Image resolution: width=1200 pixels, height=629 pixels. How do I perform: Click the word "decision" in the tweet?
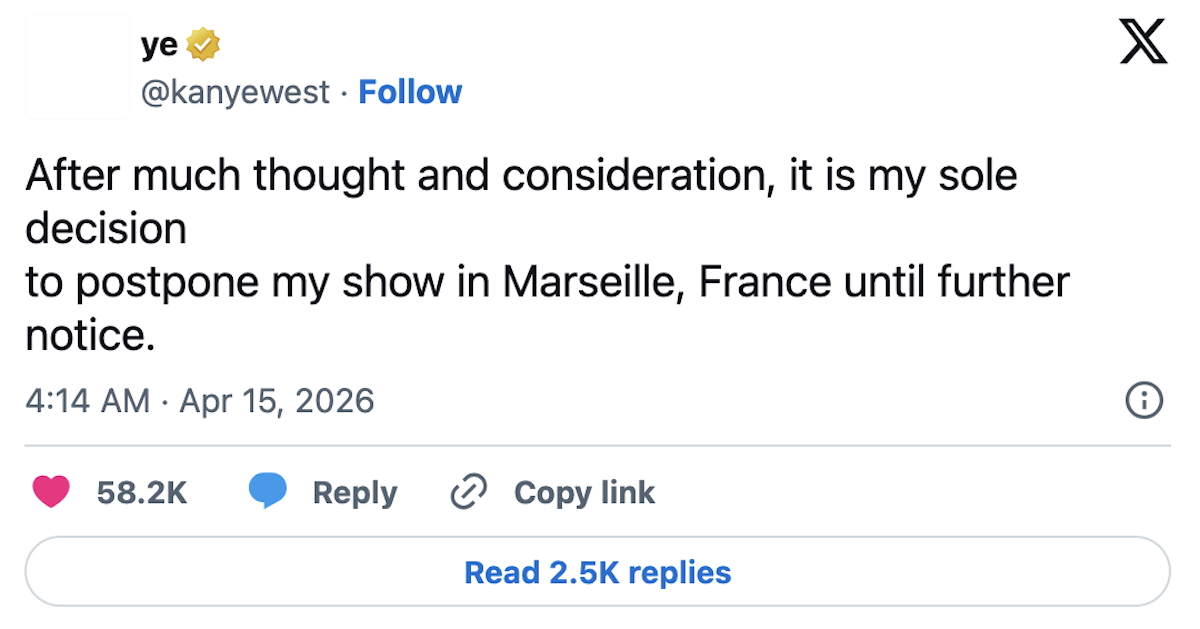coord(106,229)
